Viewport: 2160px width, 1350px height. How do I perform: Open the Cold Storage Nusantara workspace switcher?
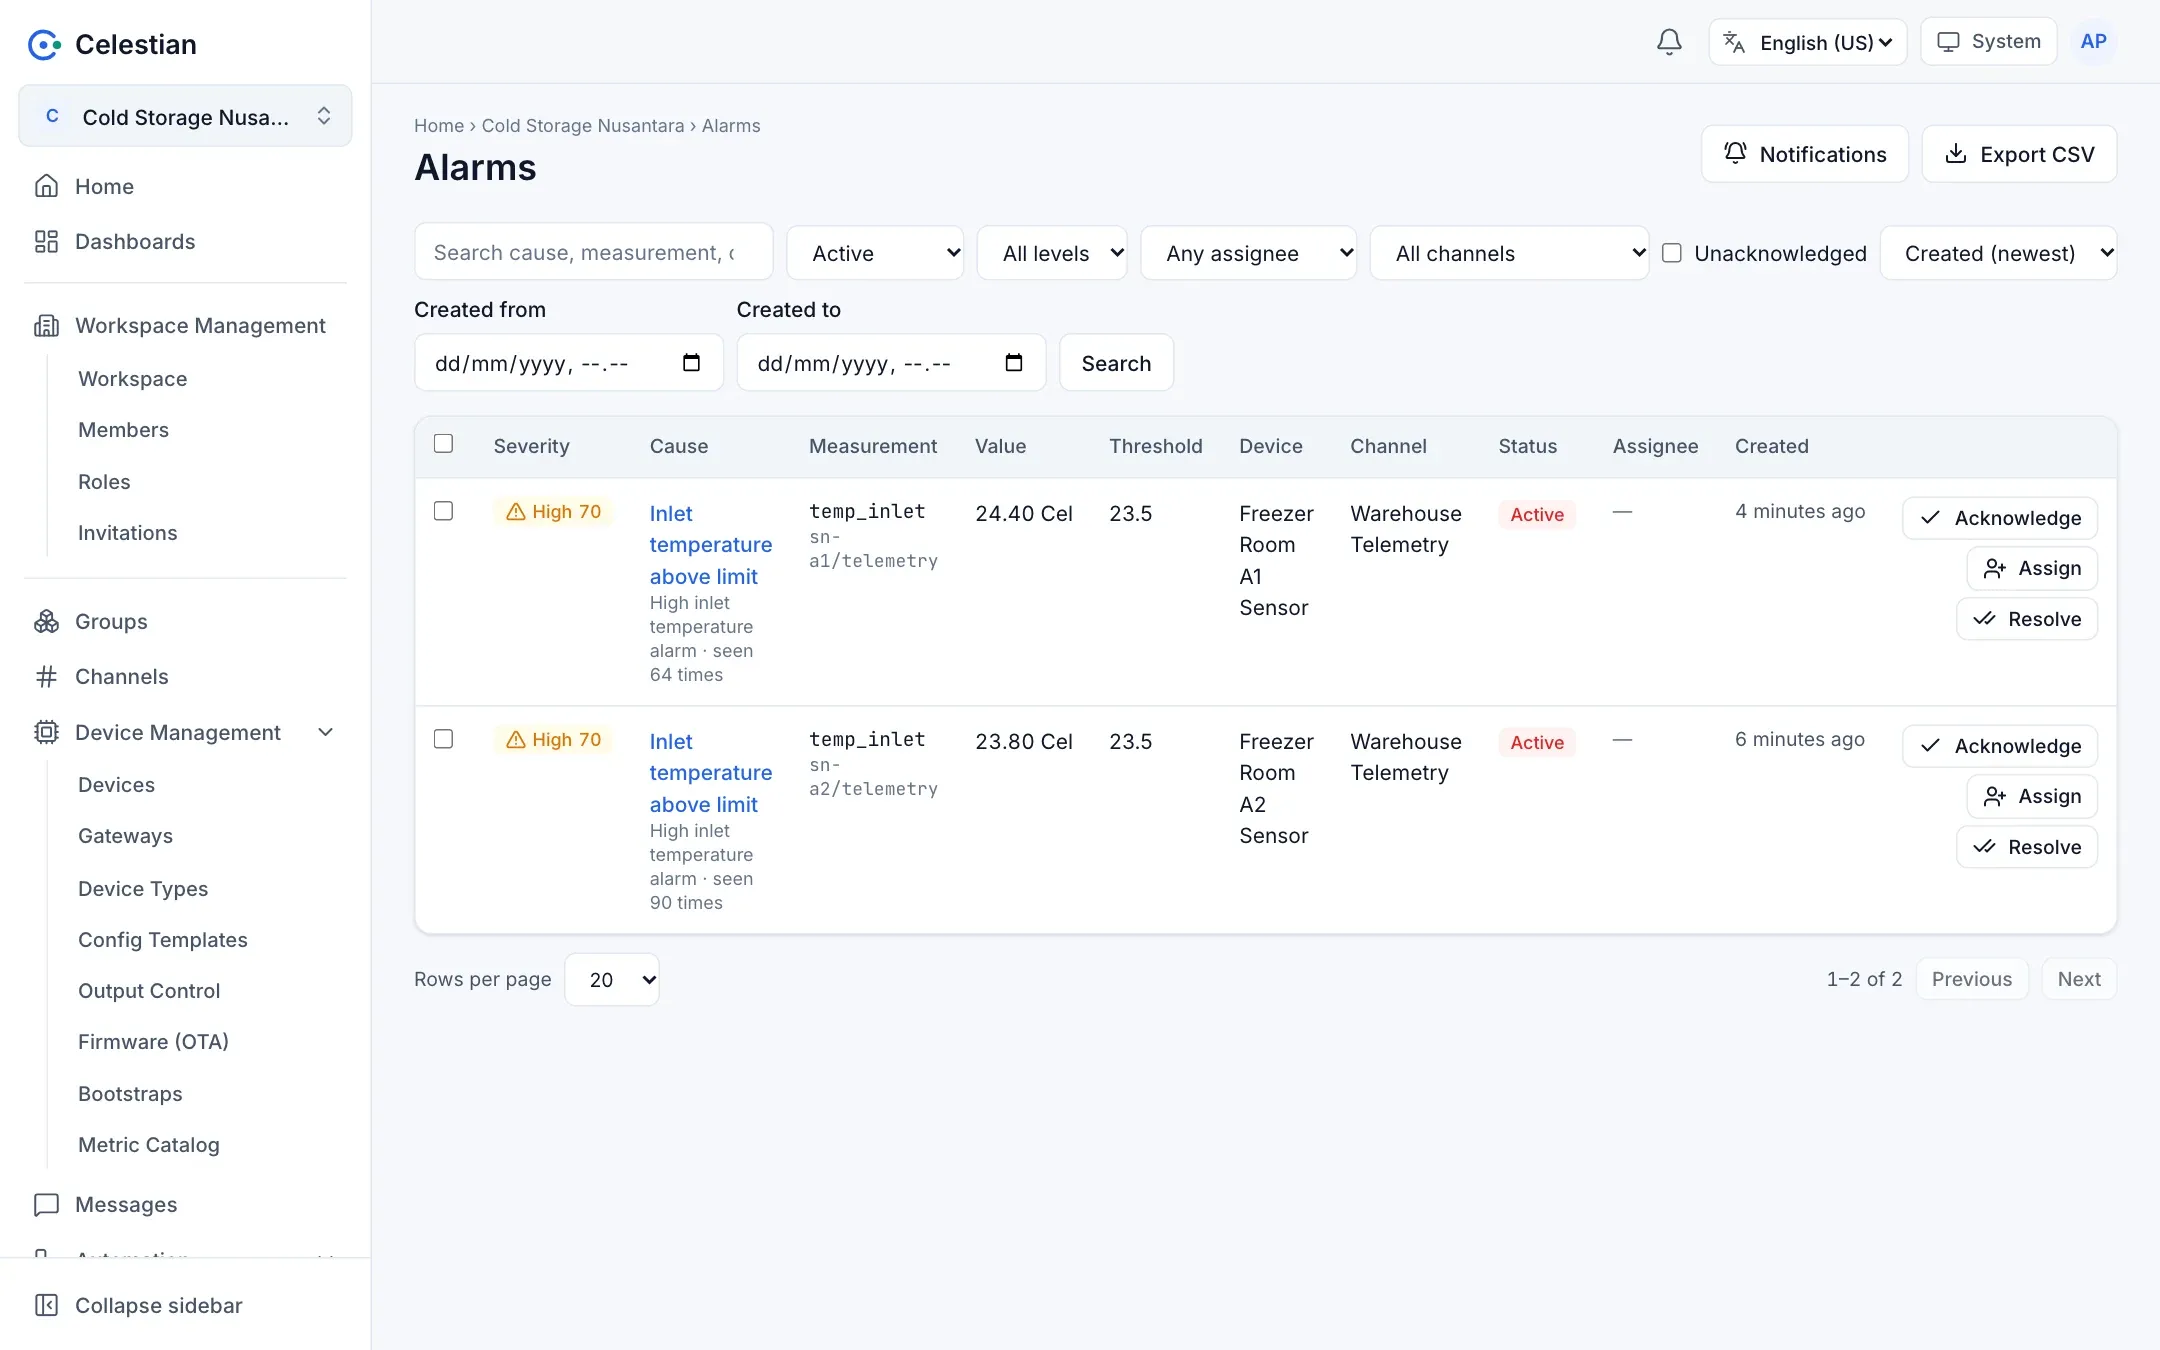tap(185, 116)
